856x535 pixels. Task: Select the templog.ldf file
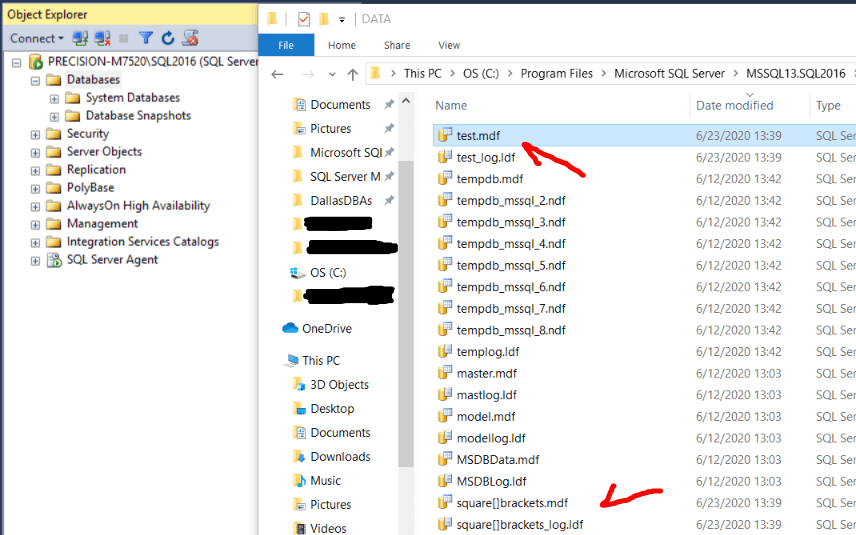pyautogui.click(x=488, y=352)
